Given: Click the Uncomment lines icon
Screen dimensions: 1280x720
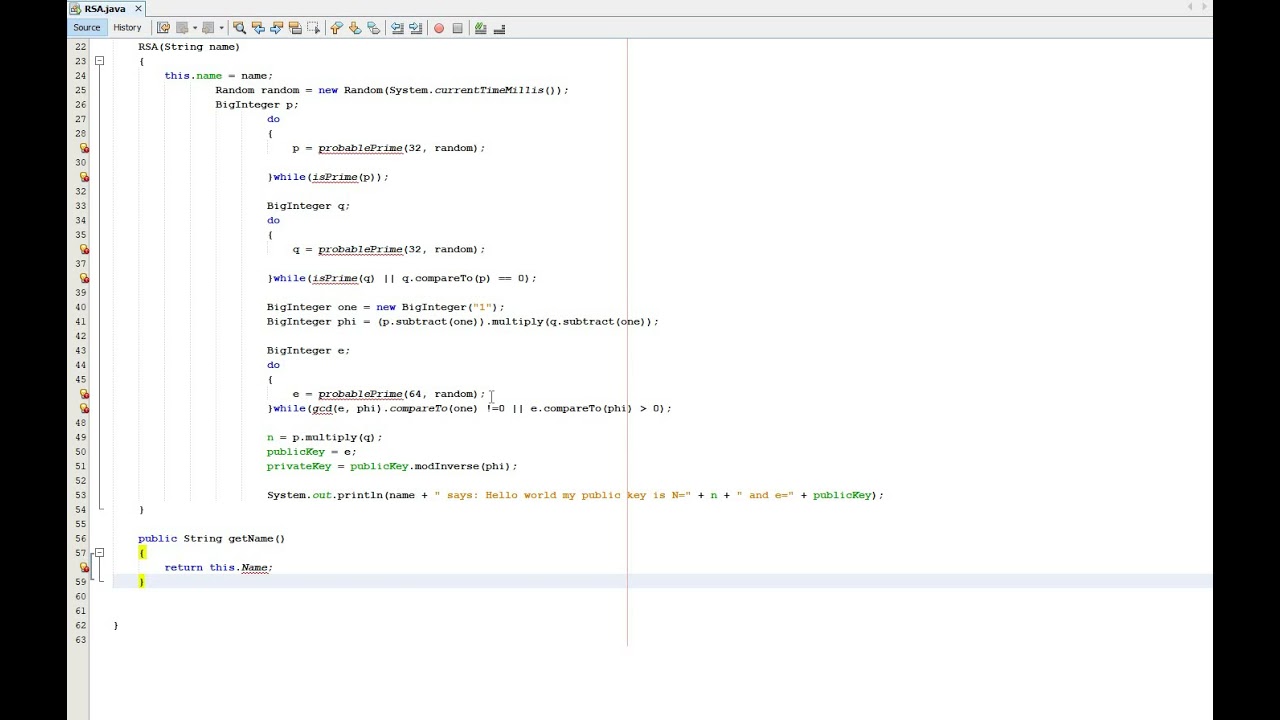Looking at the screenshot, I should [x=499, y=28].
